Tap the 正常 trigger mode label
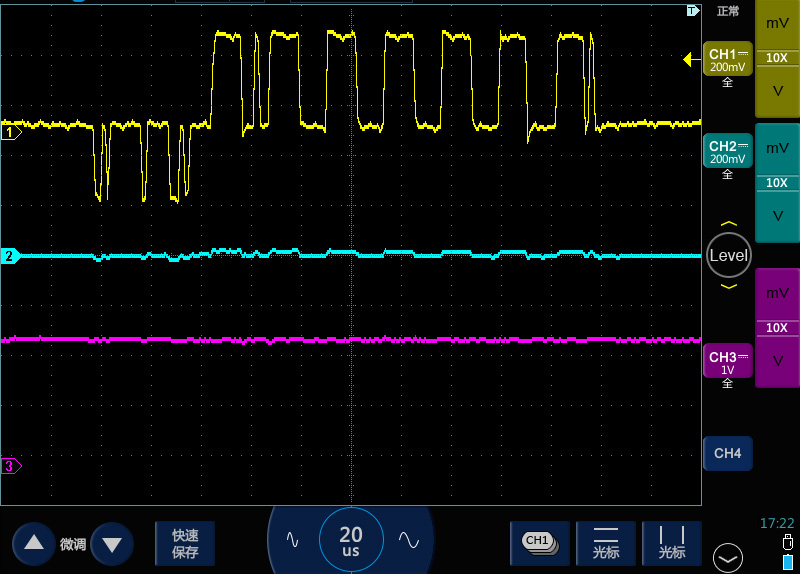 pyautogui.click(x=728, y=11)
